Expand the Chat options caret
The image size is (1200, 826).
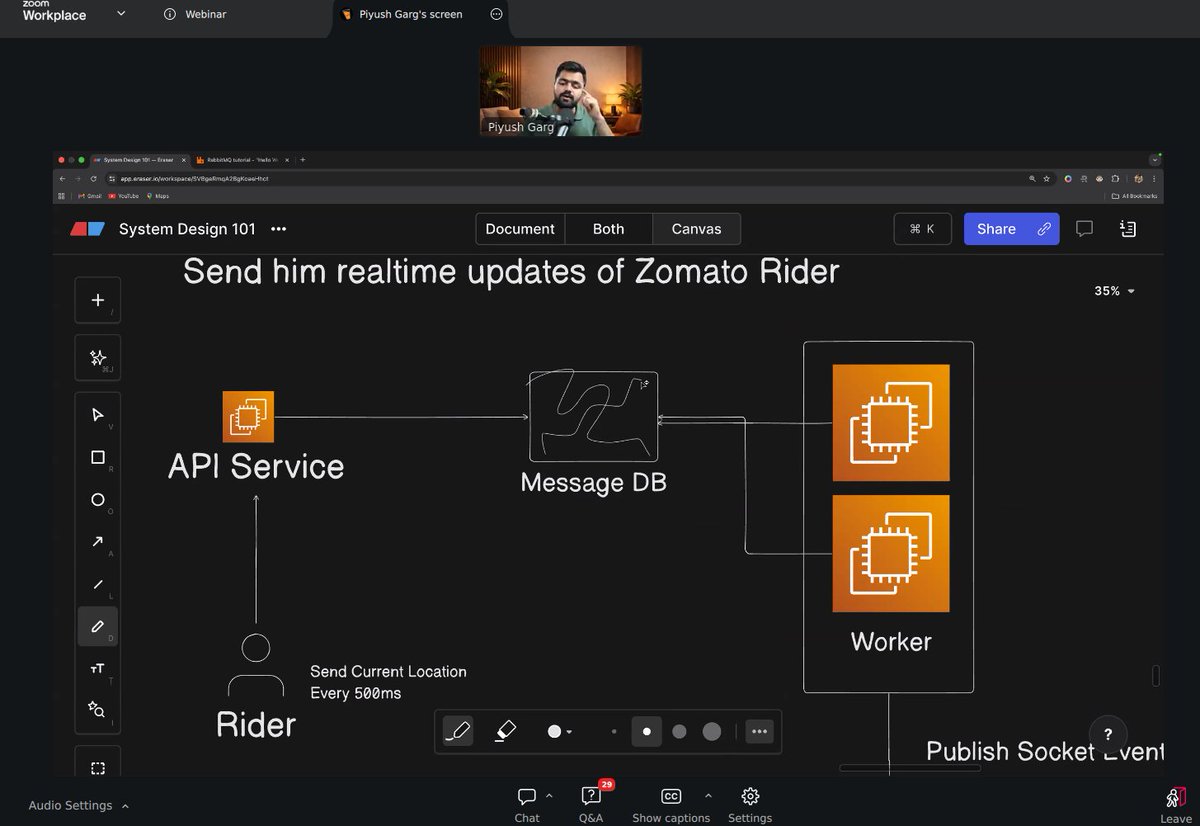click(x=549, y=796)
